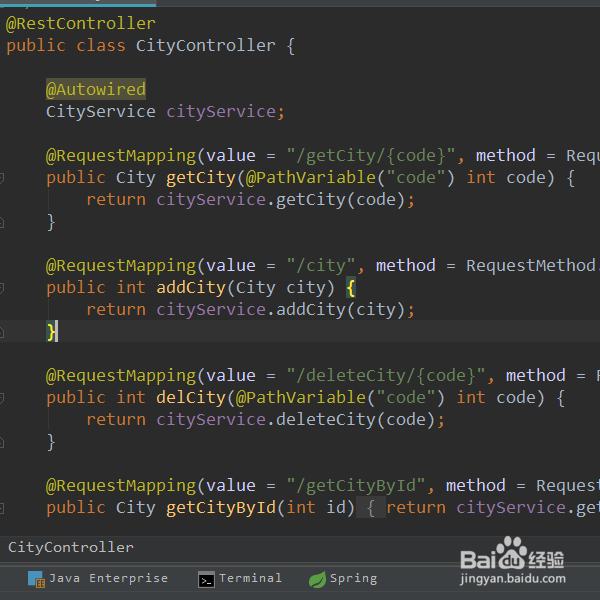Click the 'City city' parameter of addCity
The height and width of the screenshot is (600, 600).
(x=280, y=288)
